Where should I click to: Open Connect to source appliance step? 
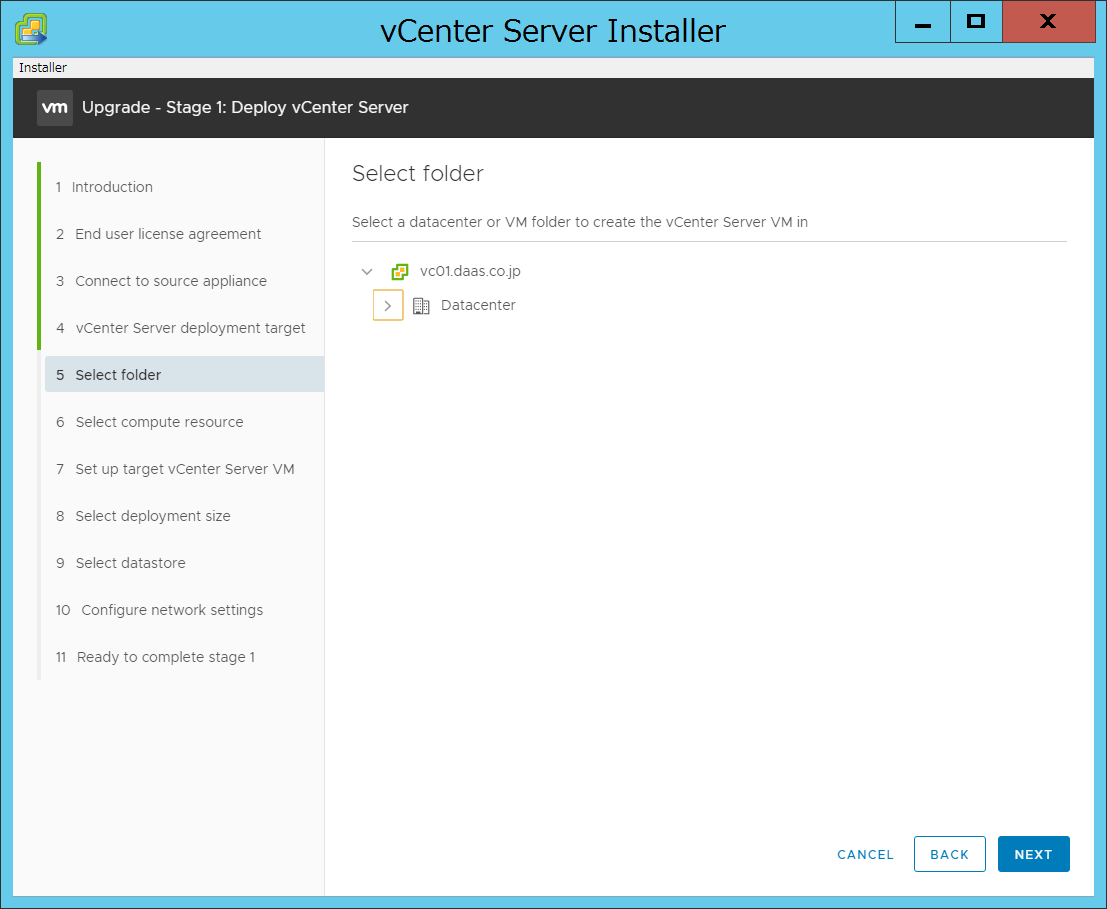click(x=161, y=281)
